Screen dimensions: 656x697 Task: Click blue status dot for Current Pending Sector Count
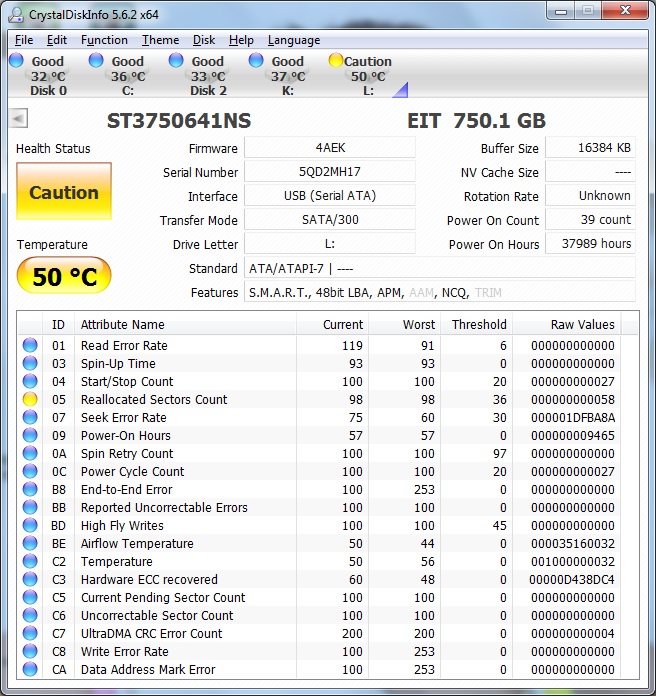30,597
